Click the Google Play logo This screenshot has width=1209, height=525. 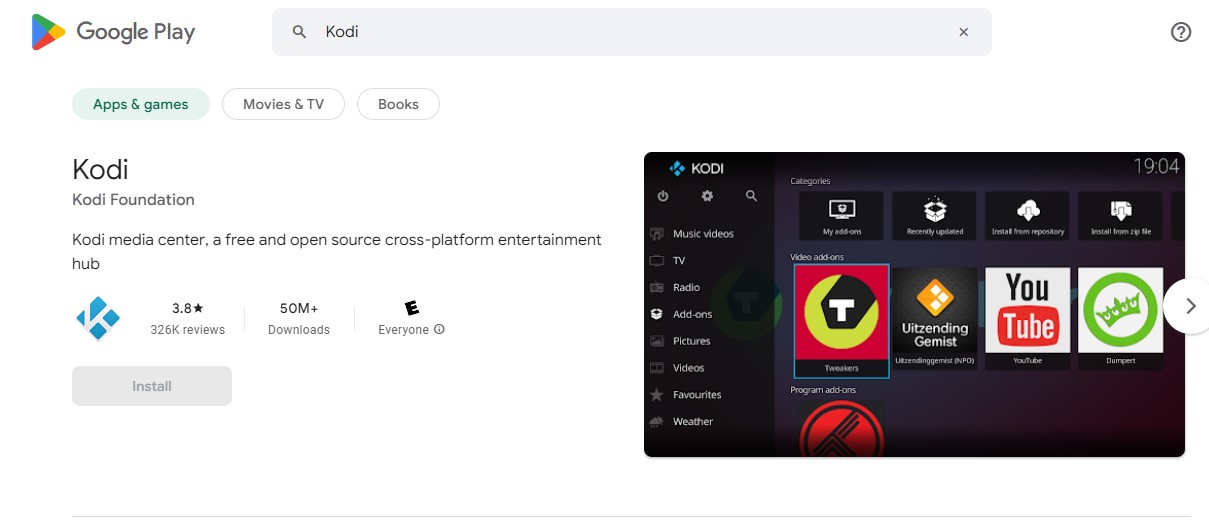(x=113, y=32)
